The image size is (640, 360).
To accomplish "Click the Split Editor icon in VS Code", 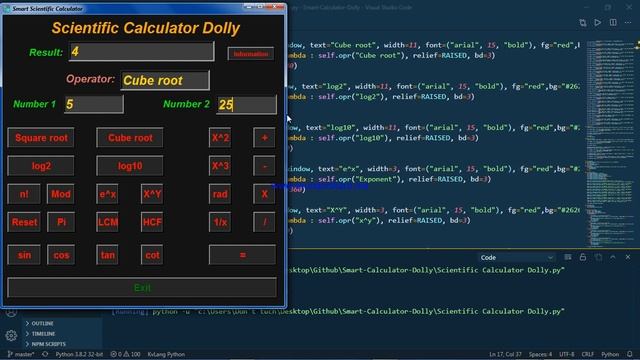I will point(613,22).
